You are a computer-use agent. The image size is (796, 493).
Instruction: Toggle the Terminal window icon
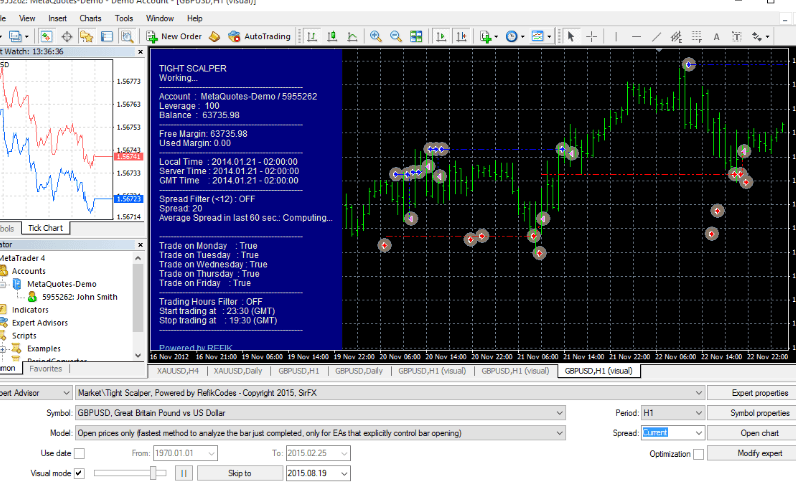tap(107, 37)
